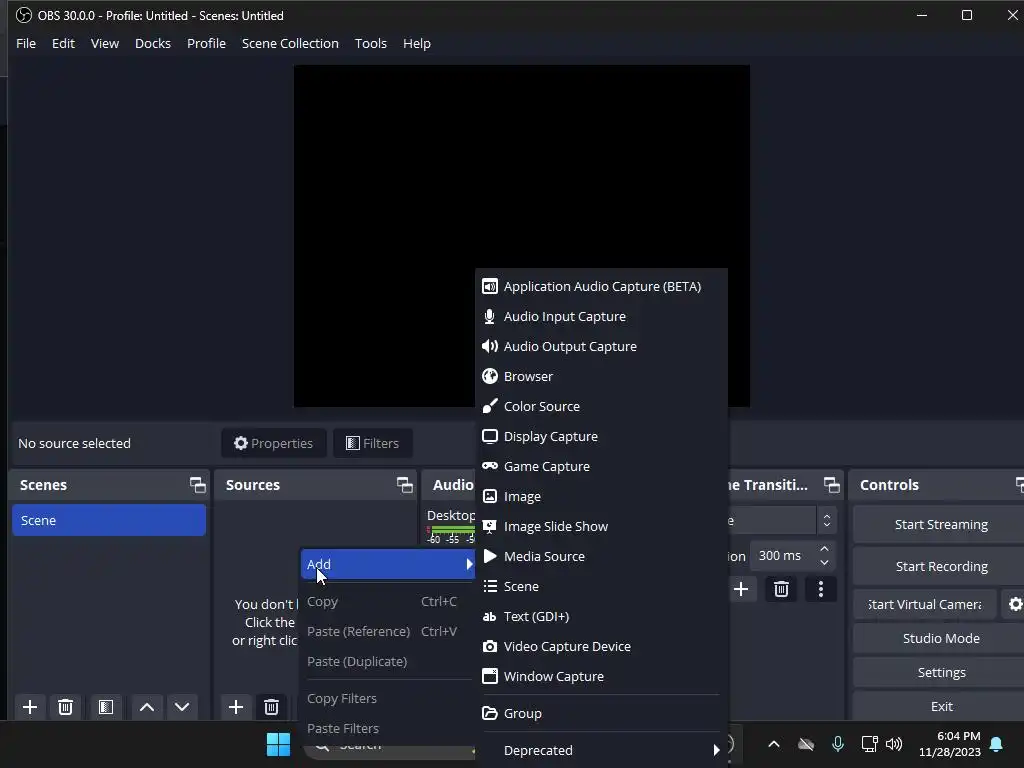Image resolution: width=1024 pixels, height=768 pixels.
Task: Remove source with Sources trash icon
Action: (x=271, y=707)
